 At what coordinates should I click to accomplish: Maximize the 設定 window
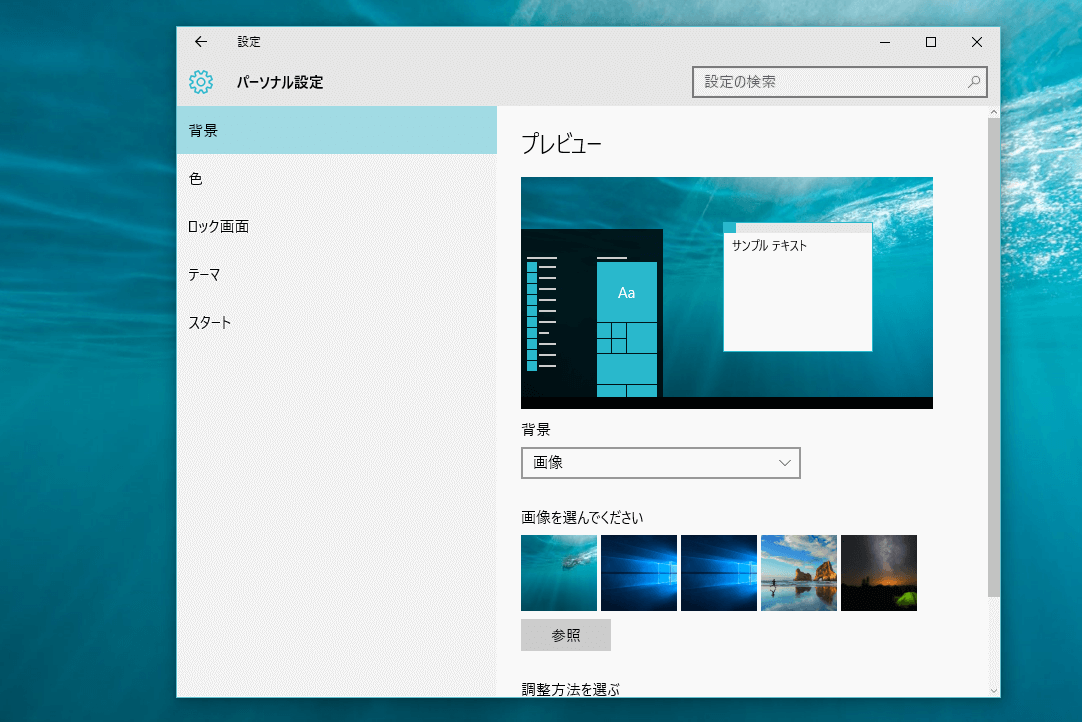(x=931, y=42)
